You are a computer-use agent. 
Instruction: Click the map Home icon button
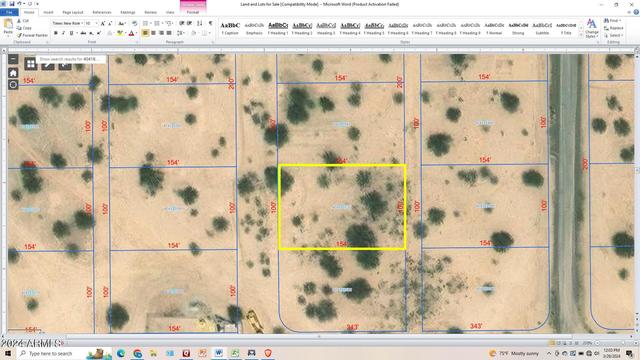click(13, 73)
